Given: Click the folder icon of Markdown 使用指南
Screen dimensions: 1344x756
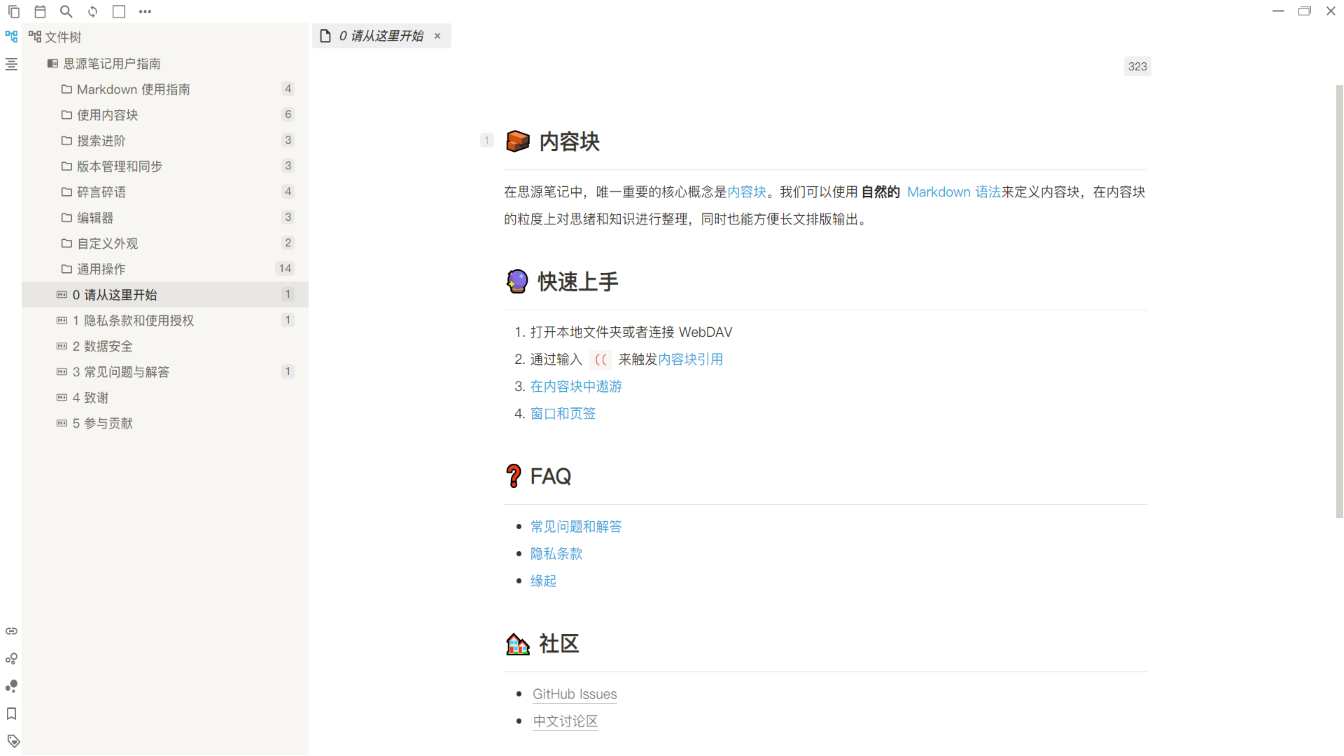Looking at the screenshot, I should point(66,89).
